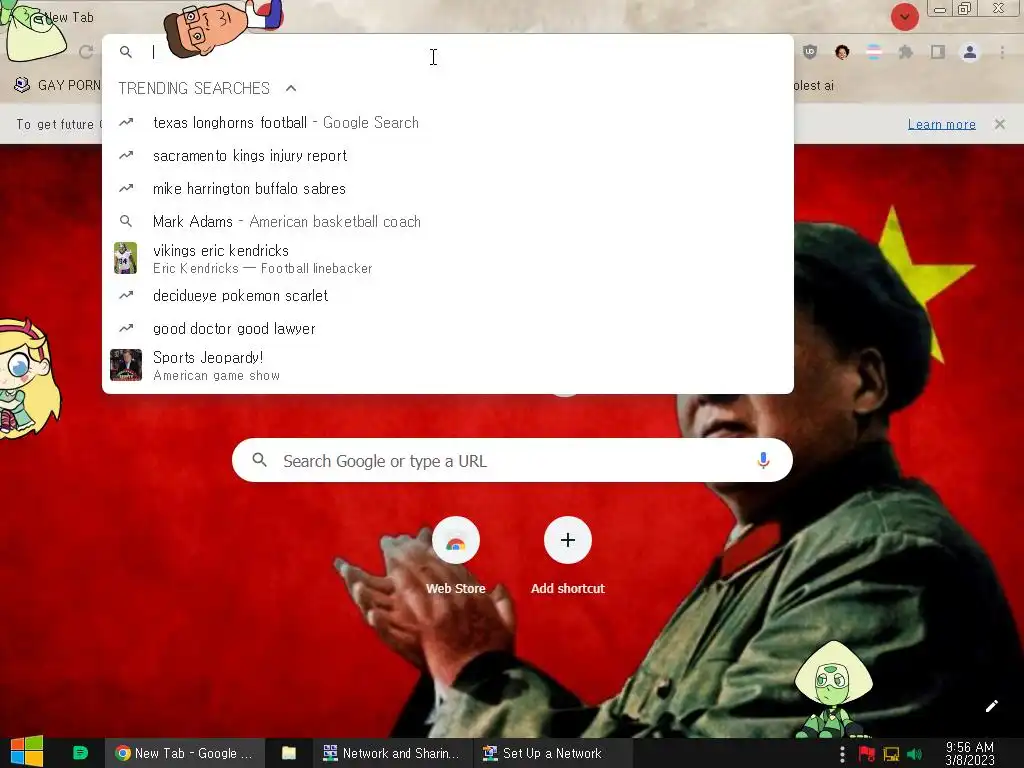Select good doctor good lawyer suggestion
Image resolution: width=1024 pixels, height=768 pixels.
tap(448, 328)
